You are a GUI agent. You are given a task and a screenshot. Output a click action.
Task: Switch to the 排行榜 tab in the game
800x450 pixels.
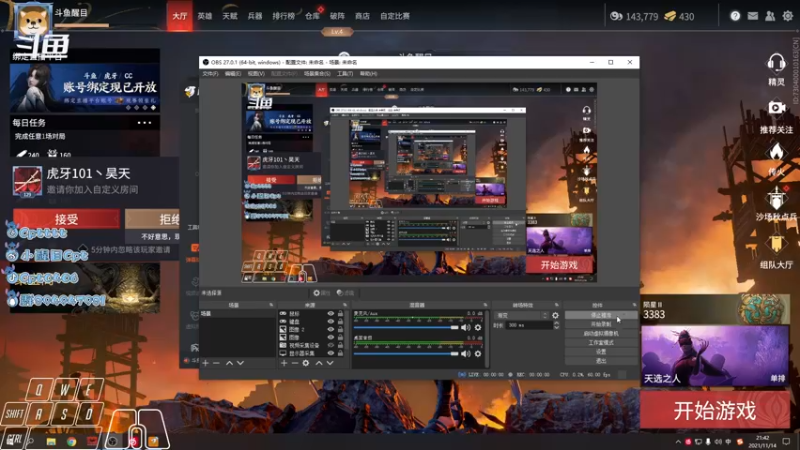[283, 16]
